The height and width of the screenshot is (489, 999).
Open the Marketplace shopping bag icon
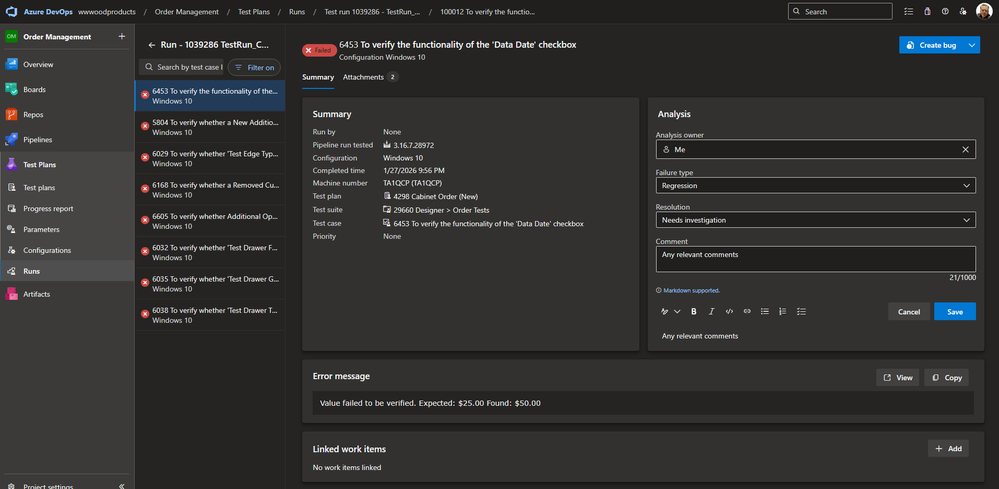point(926,12)
